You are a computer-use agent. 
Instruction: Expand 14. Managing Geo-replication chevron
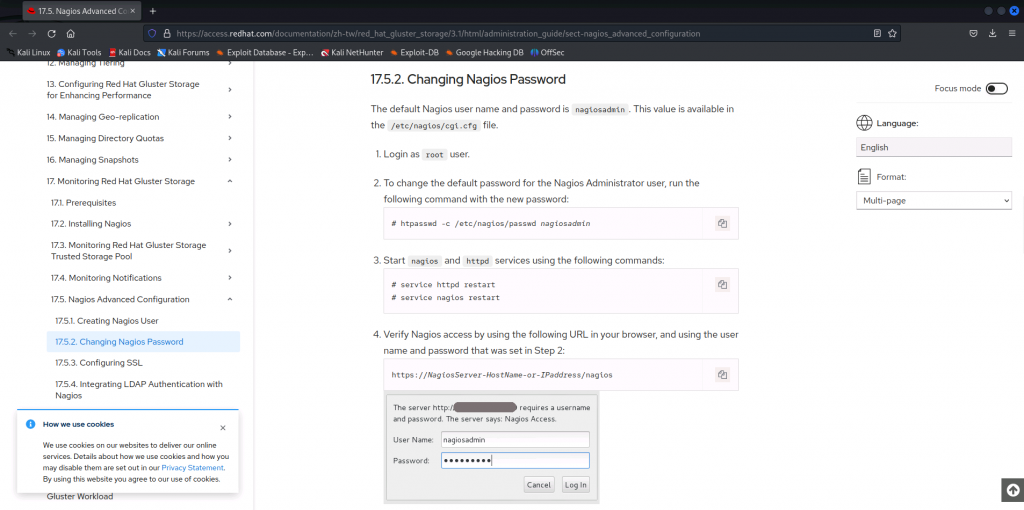(230, 116)
